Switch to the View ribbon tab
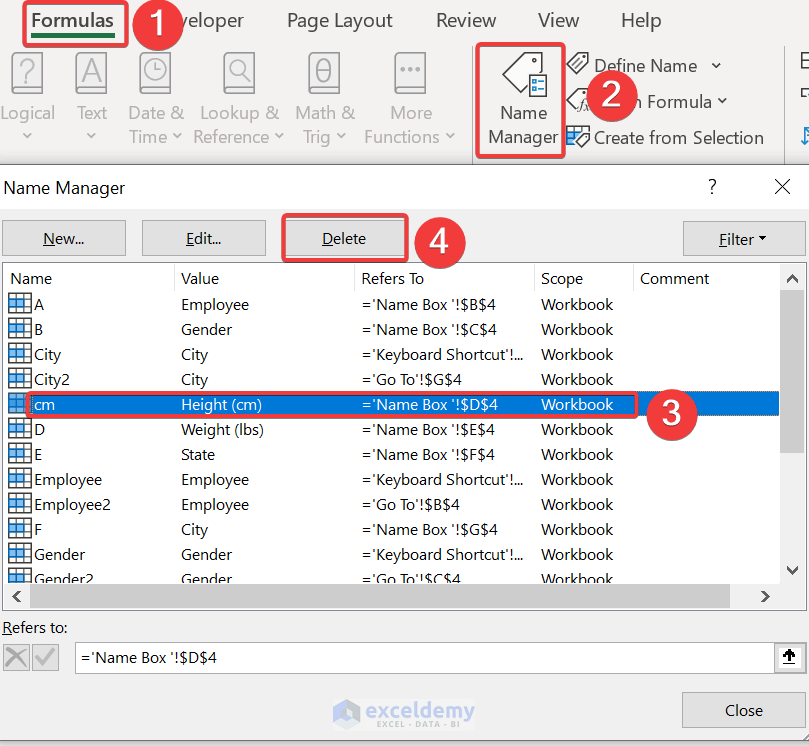Screen dimensions: 809x746 tap(558, 21)
